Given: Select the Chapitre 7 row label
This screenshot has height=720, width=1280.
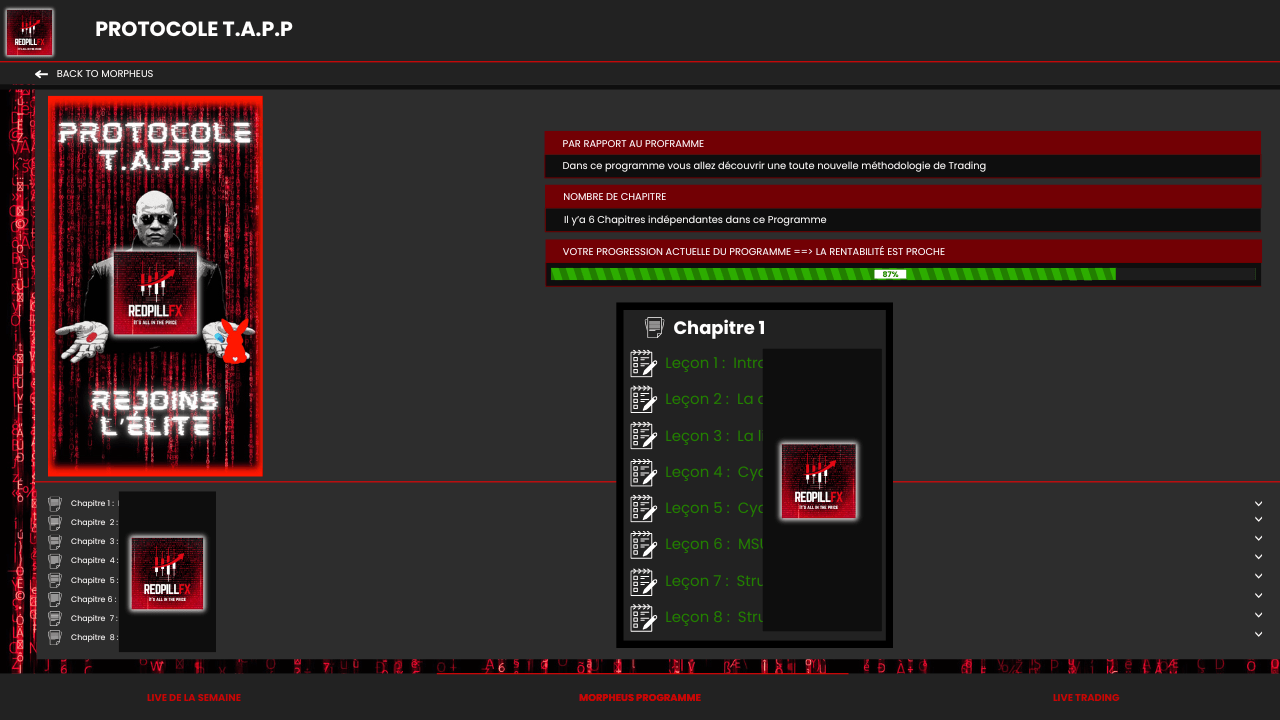Looking at the screenshot, I should (x=94, y=618).
